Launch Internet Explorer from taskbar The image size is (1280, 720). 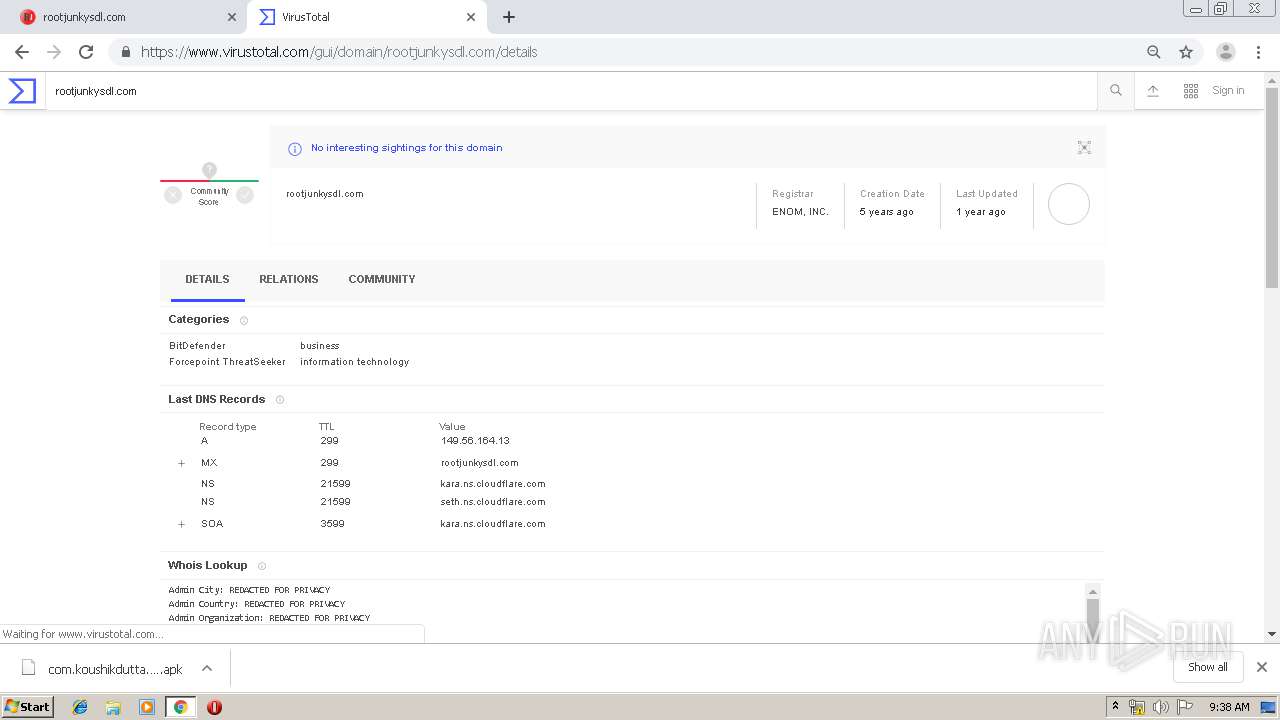coord(80,707)
